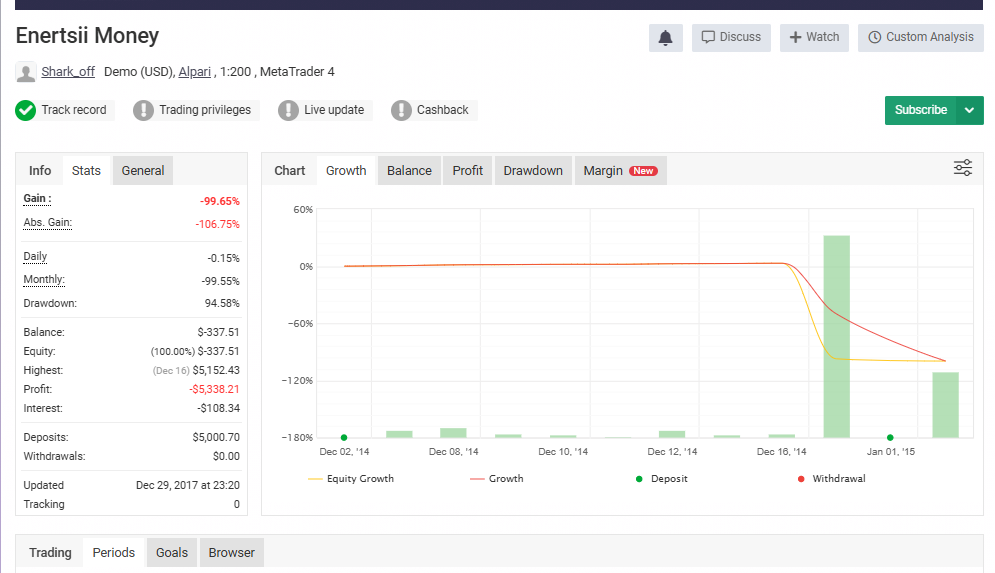
Task: Toggle Withdrawal legend marker
Action: click(x=831, y=478)
